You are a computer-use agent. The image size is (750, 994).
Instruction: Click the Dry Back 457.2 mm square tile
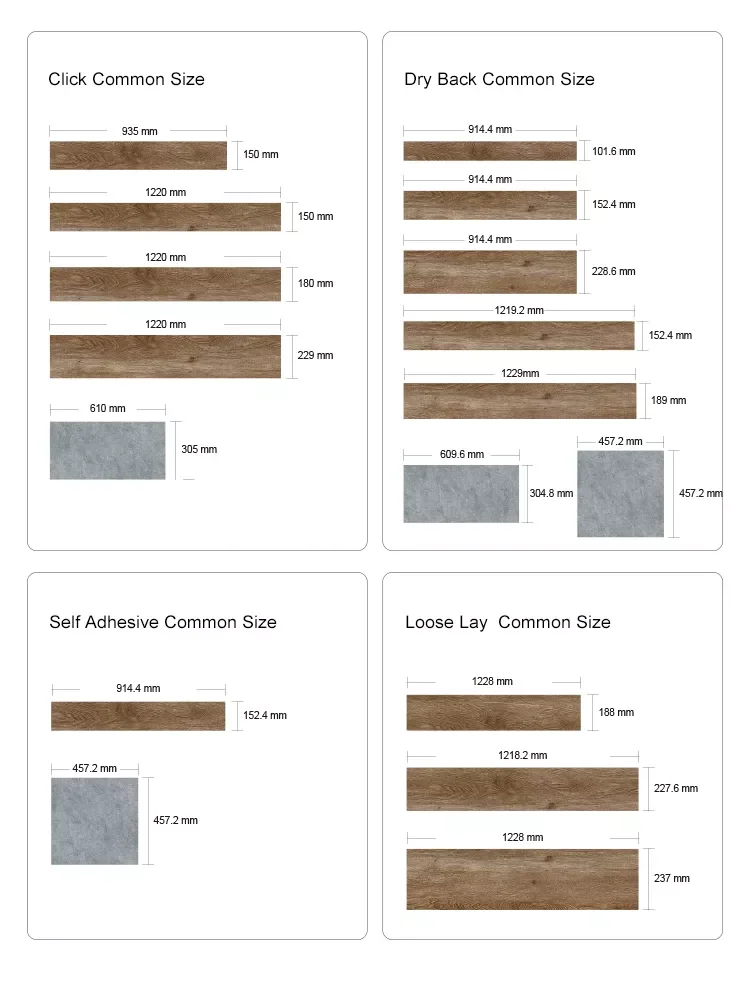click(621, 494)
